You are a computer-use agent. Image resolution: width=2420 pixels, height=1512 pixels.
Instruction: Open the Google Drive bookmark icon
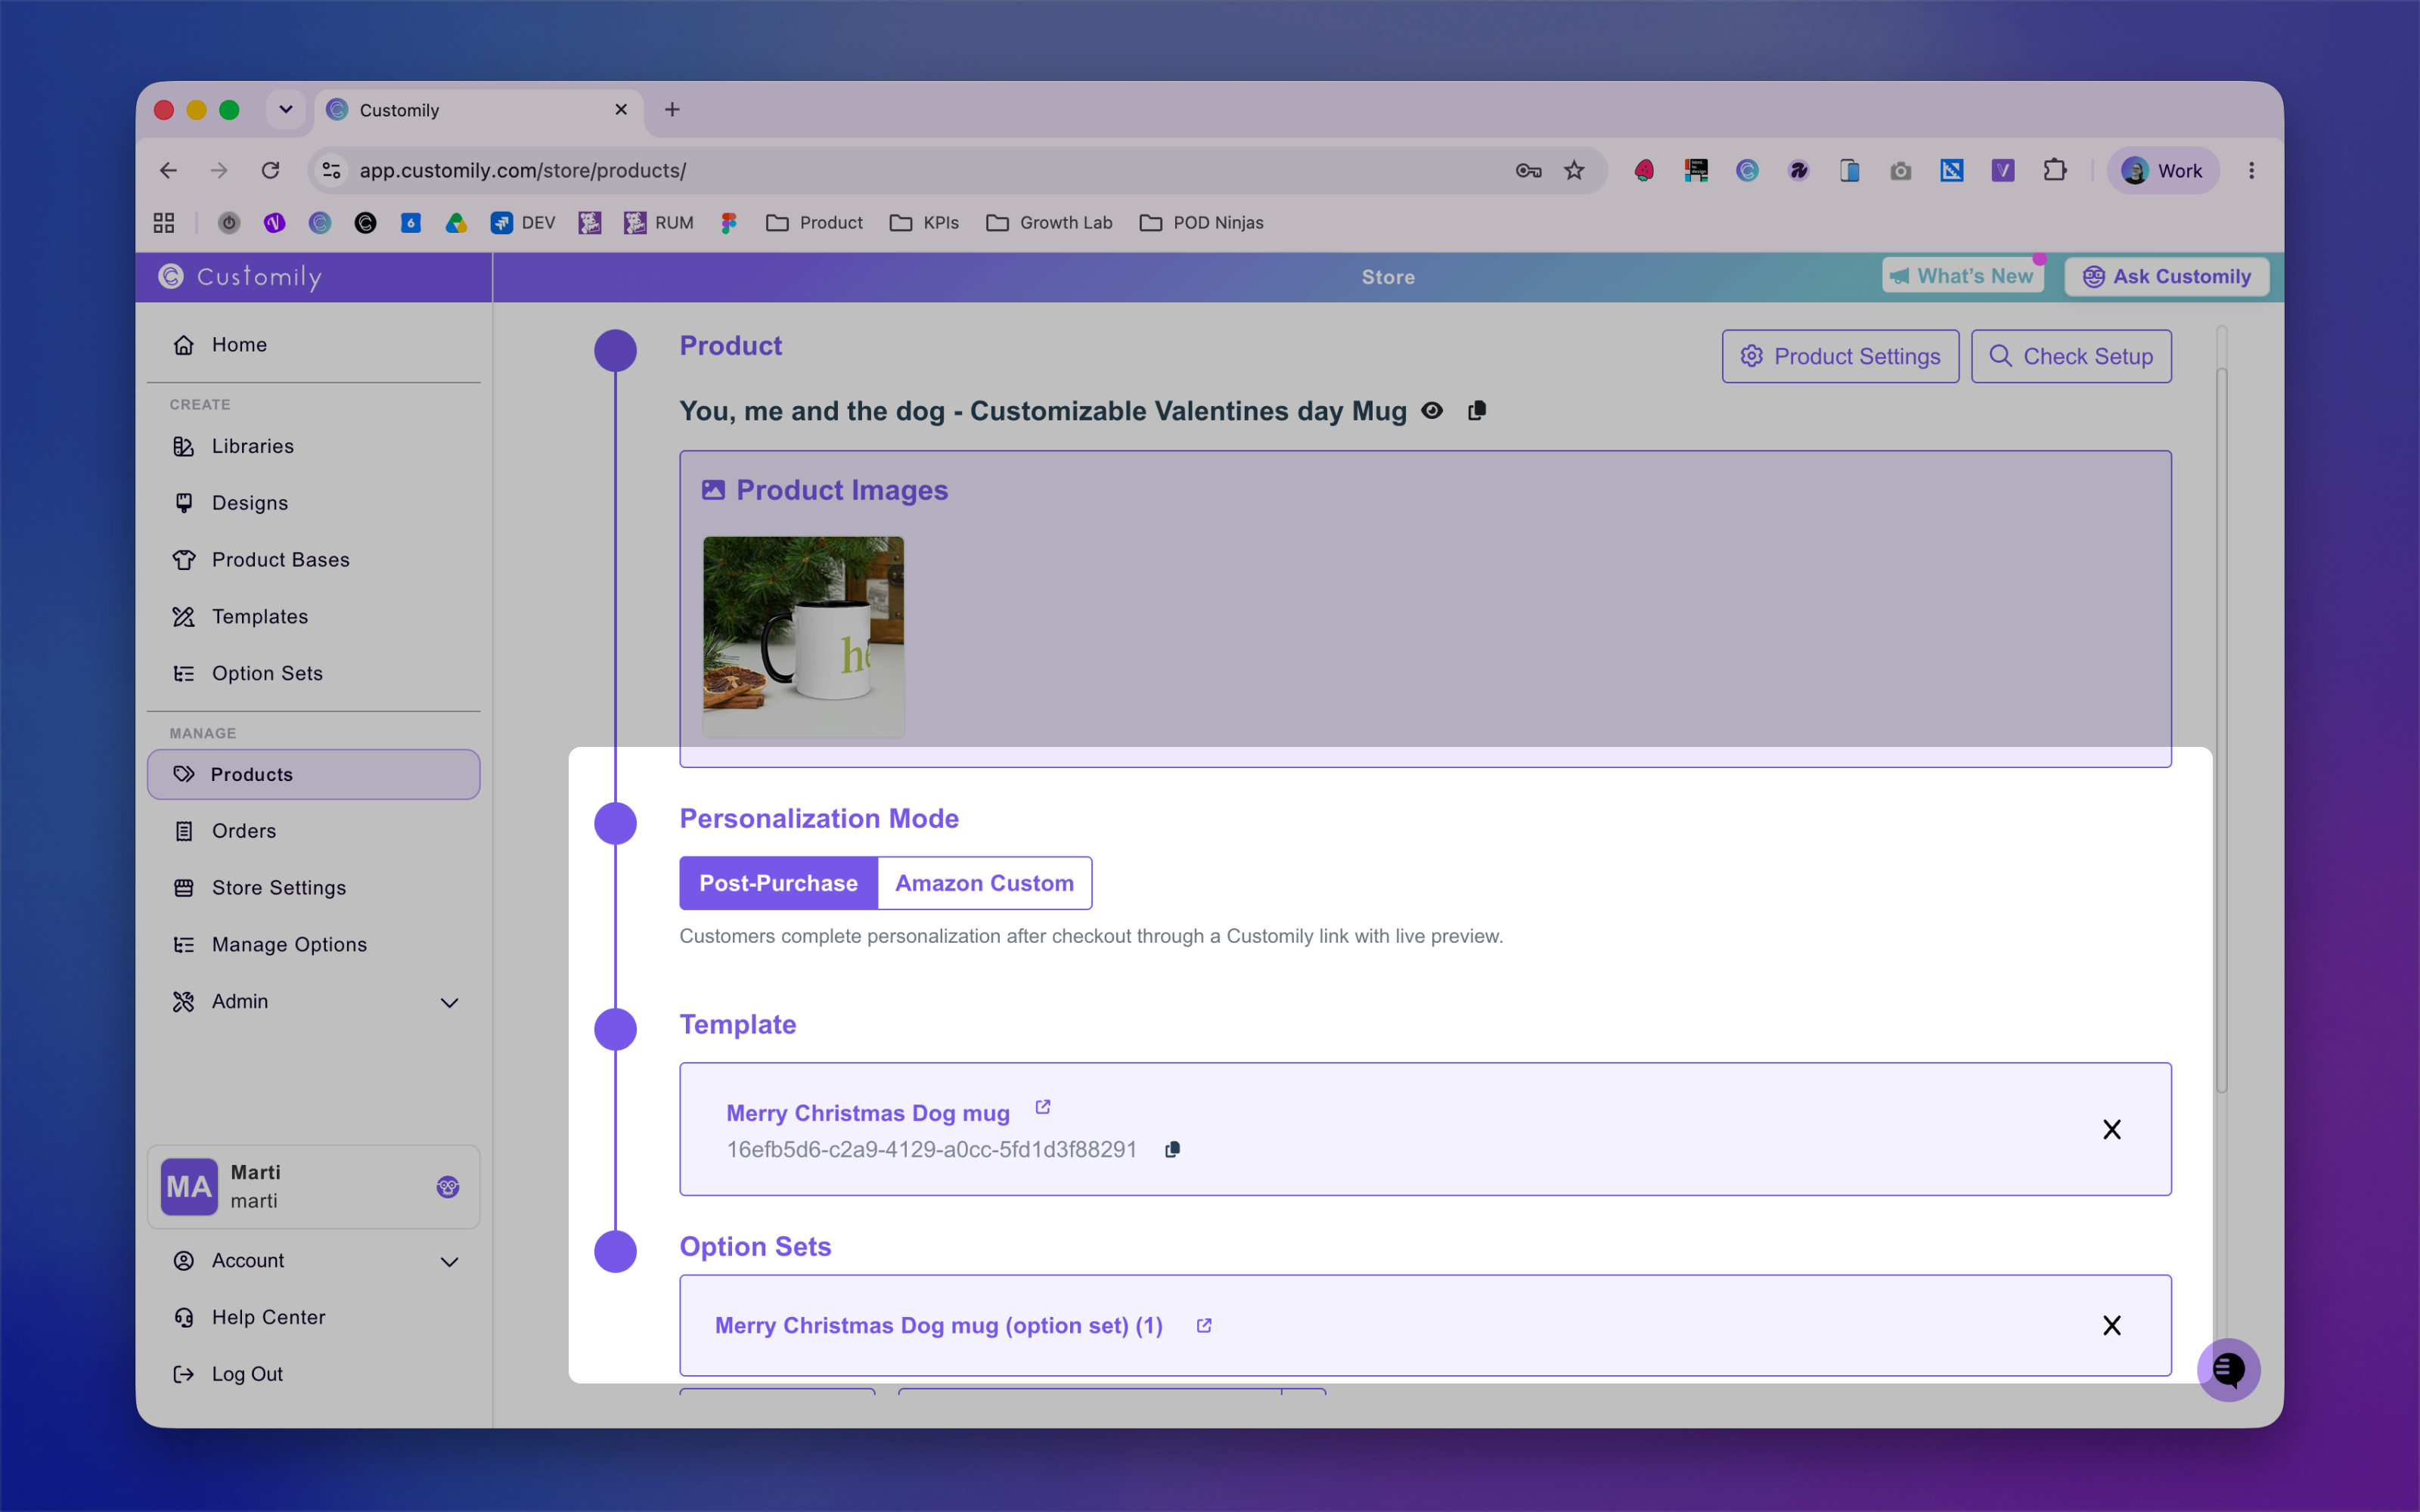point(456,223)
